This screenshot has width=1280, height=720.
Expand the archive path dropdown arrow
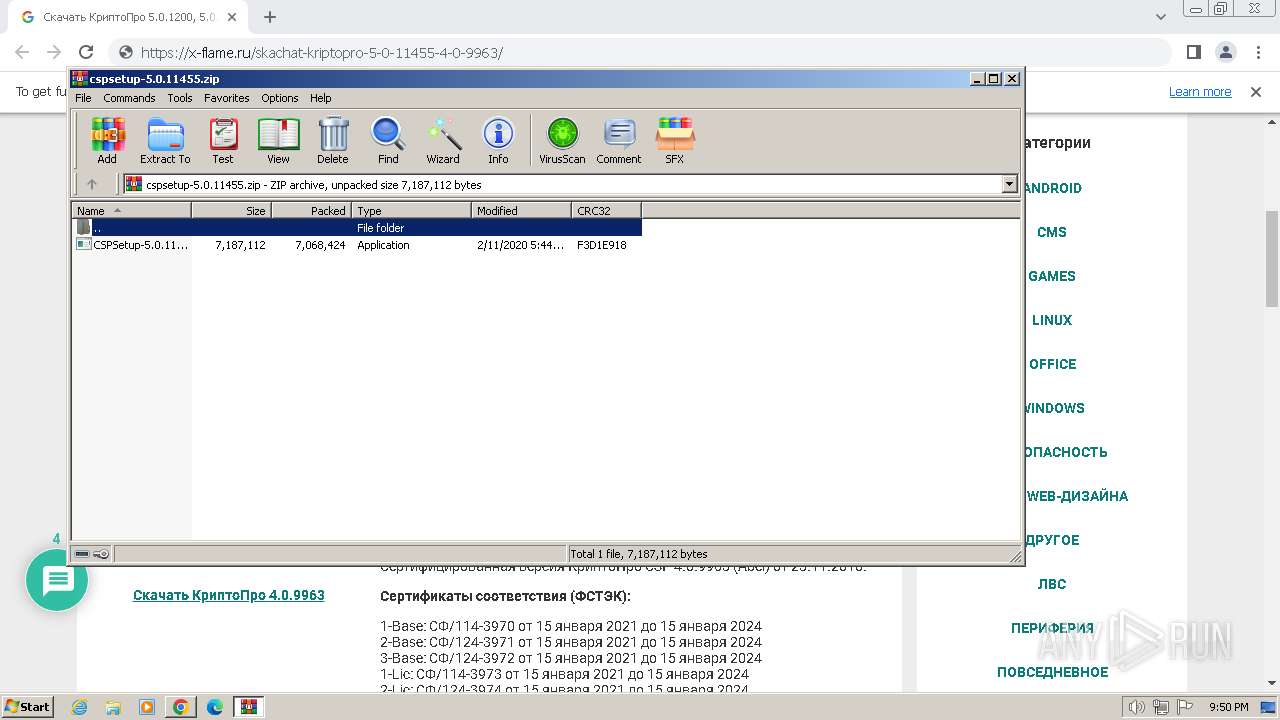click(1009, 184)
